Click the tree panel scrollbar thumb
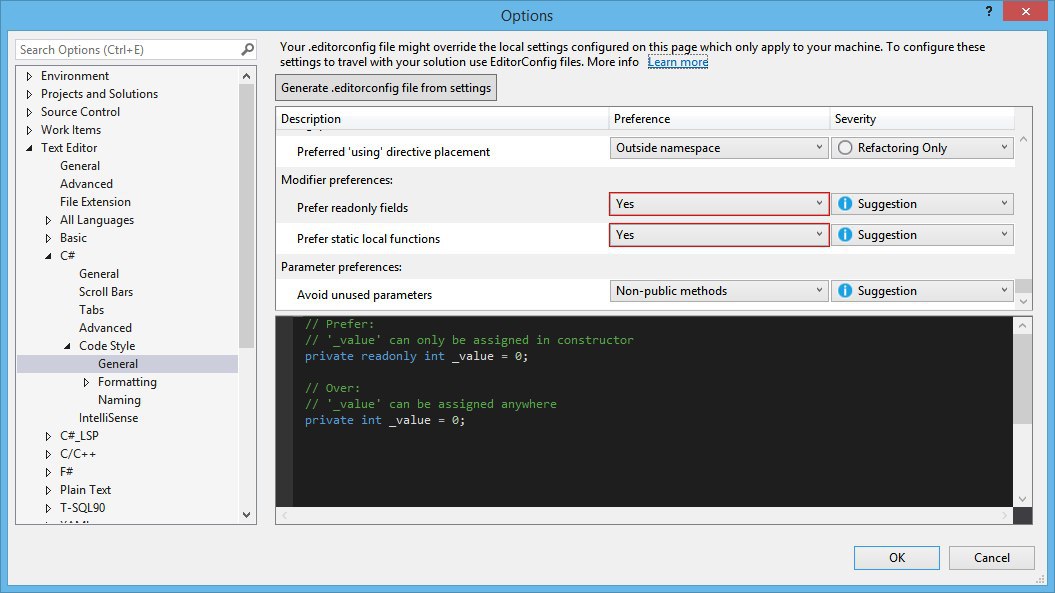This screenshot has width=1055, height=593. pyautogui.click(x=246, y=215)
